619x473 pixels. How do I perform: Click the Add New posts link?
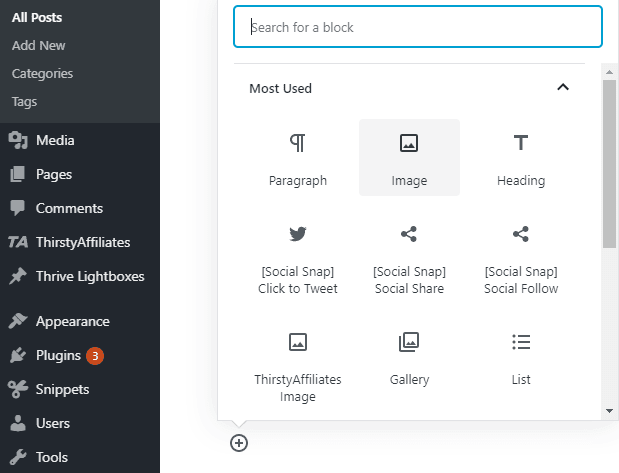coord(39,45)
